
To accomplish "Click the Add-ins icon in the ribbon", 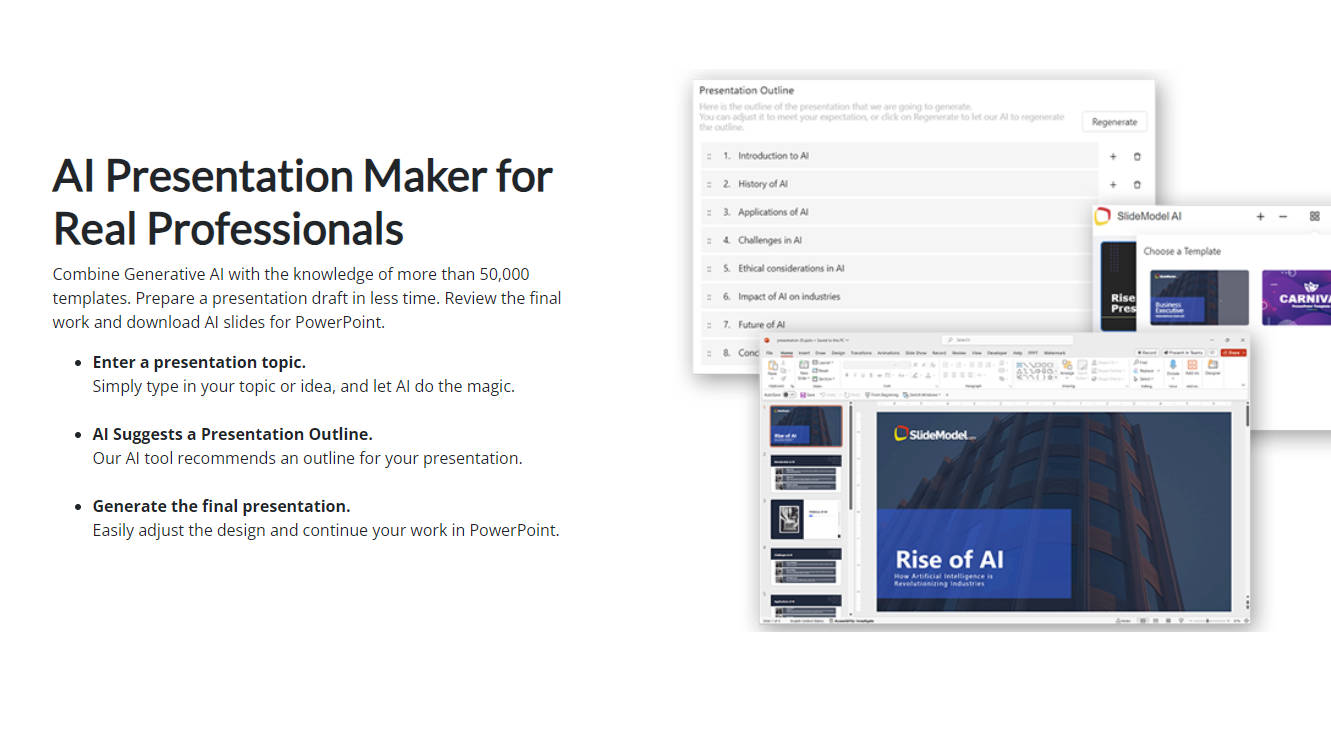I will pyautogui.click(x=1193, y=367).
